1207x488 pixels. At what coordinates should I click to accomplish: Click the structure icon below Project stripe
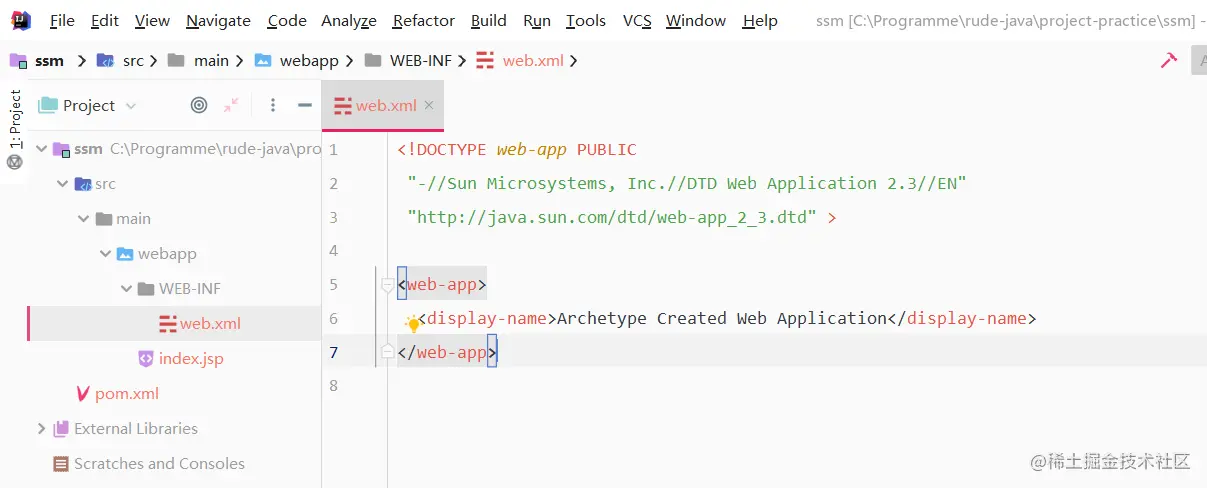coord(14,163)
